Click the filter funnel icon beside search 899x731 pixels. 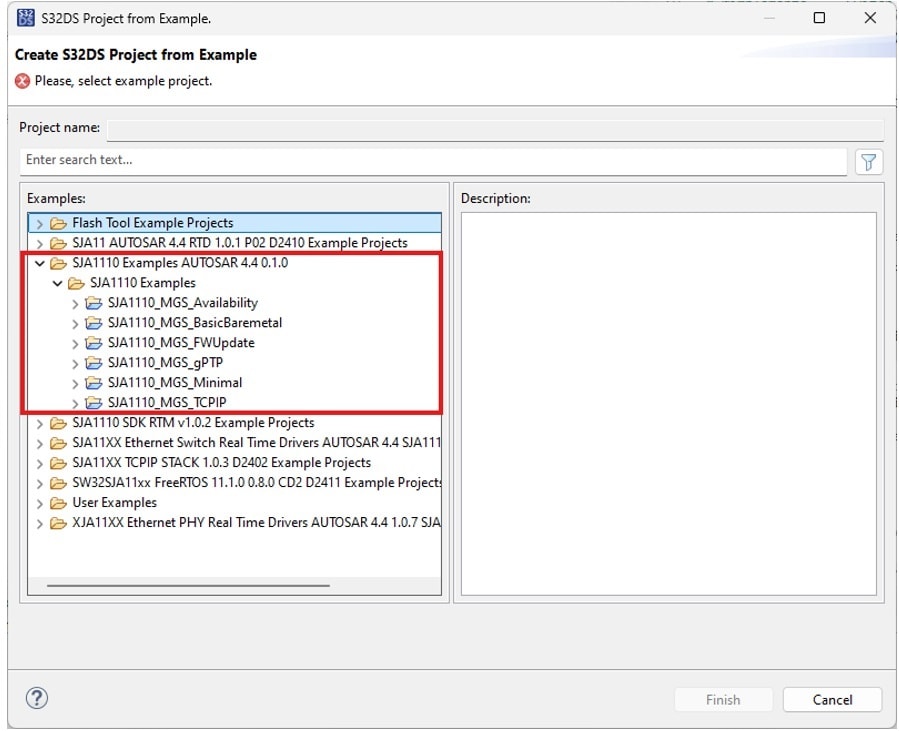pyautogui.click(x=869, y=161)
